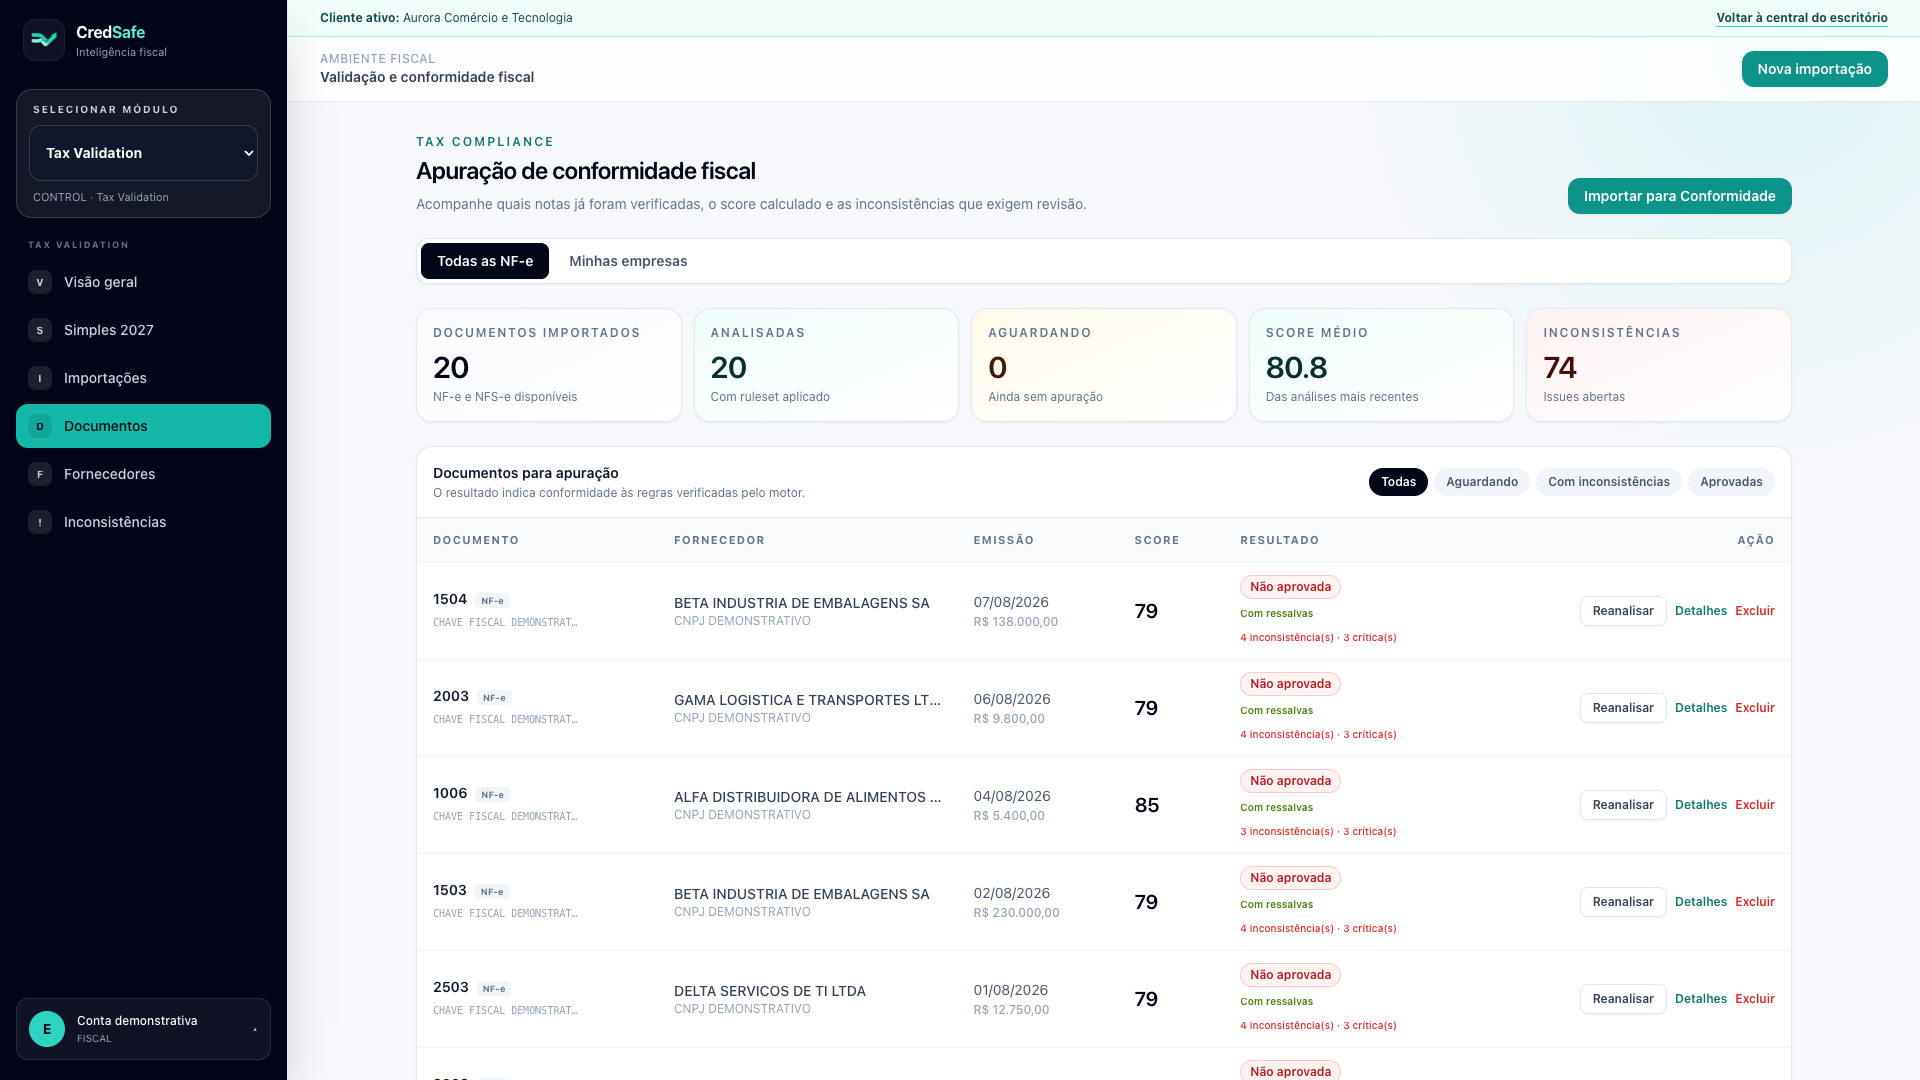Click Excluir for document 2003

[1755, 708]
